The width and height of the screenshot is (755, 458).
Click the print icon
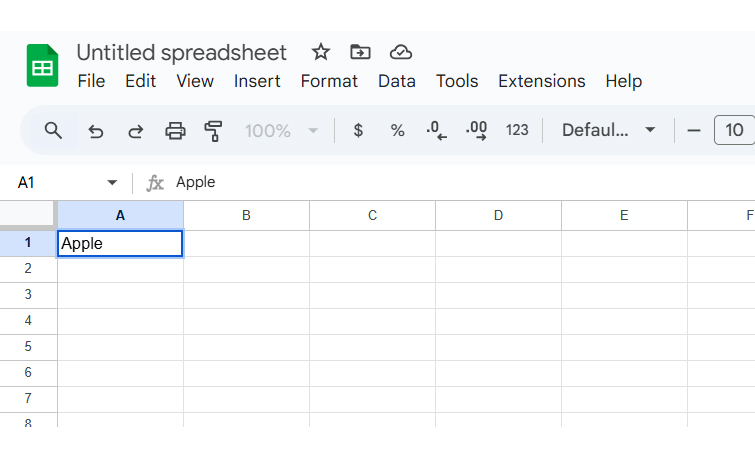point(175,131)
